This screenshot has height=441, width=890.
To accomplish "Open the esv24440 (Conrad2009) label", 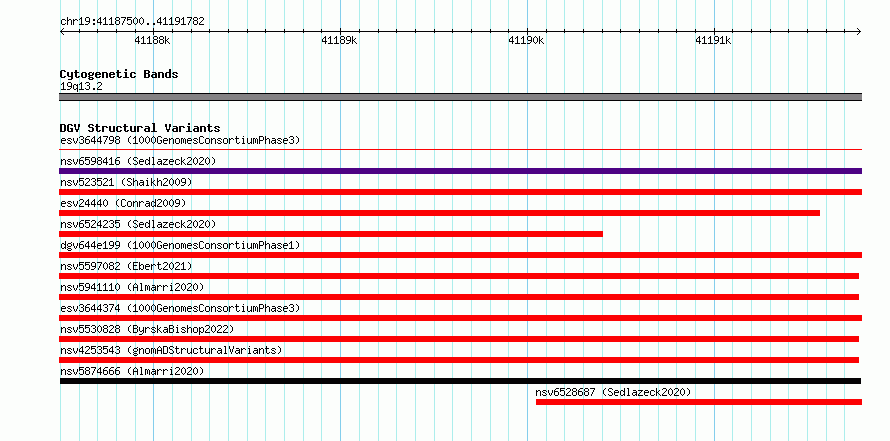I will click(123, 203).
